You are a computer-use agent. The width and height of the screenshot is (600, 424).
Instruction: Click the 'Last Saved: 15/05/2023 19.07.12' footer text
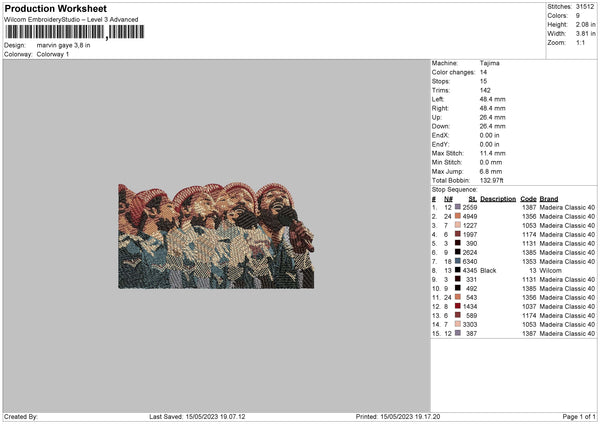tap(197, 417)
